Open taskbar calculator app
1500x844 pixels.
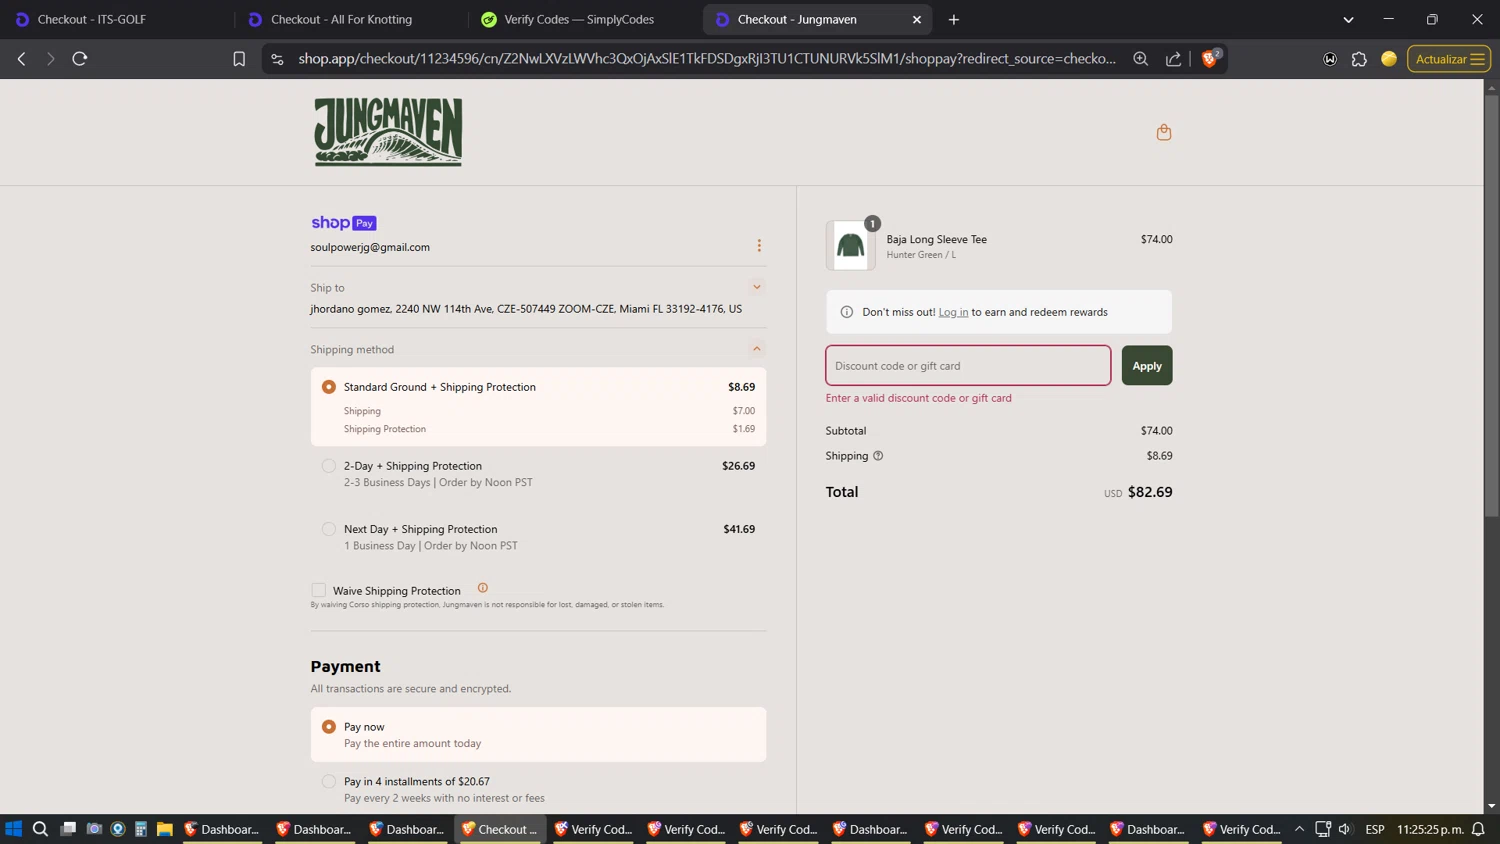[141, 829]
